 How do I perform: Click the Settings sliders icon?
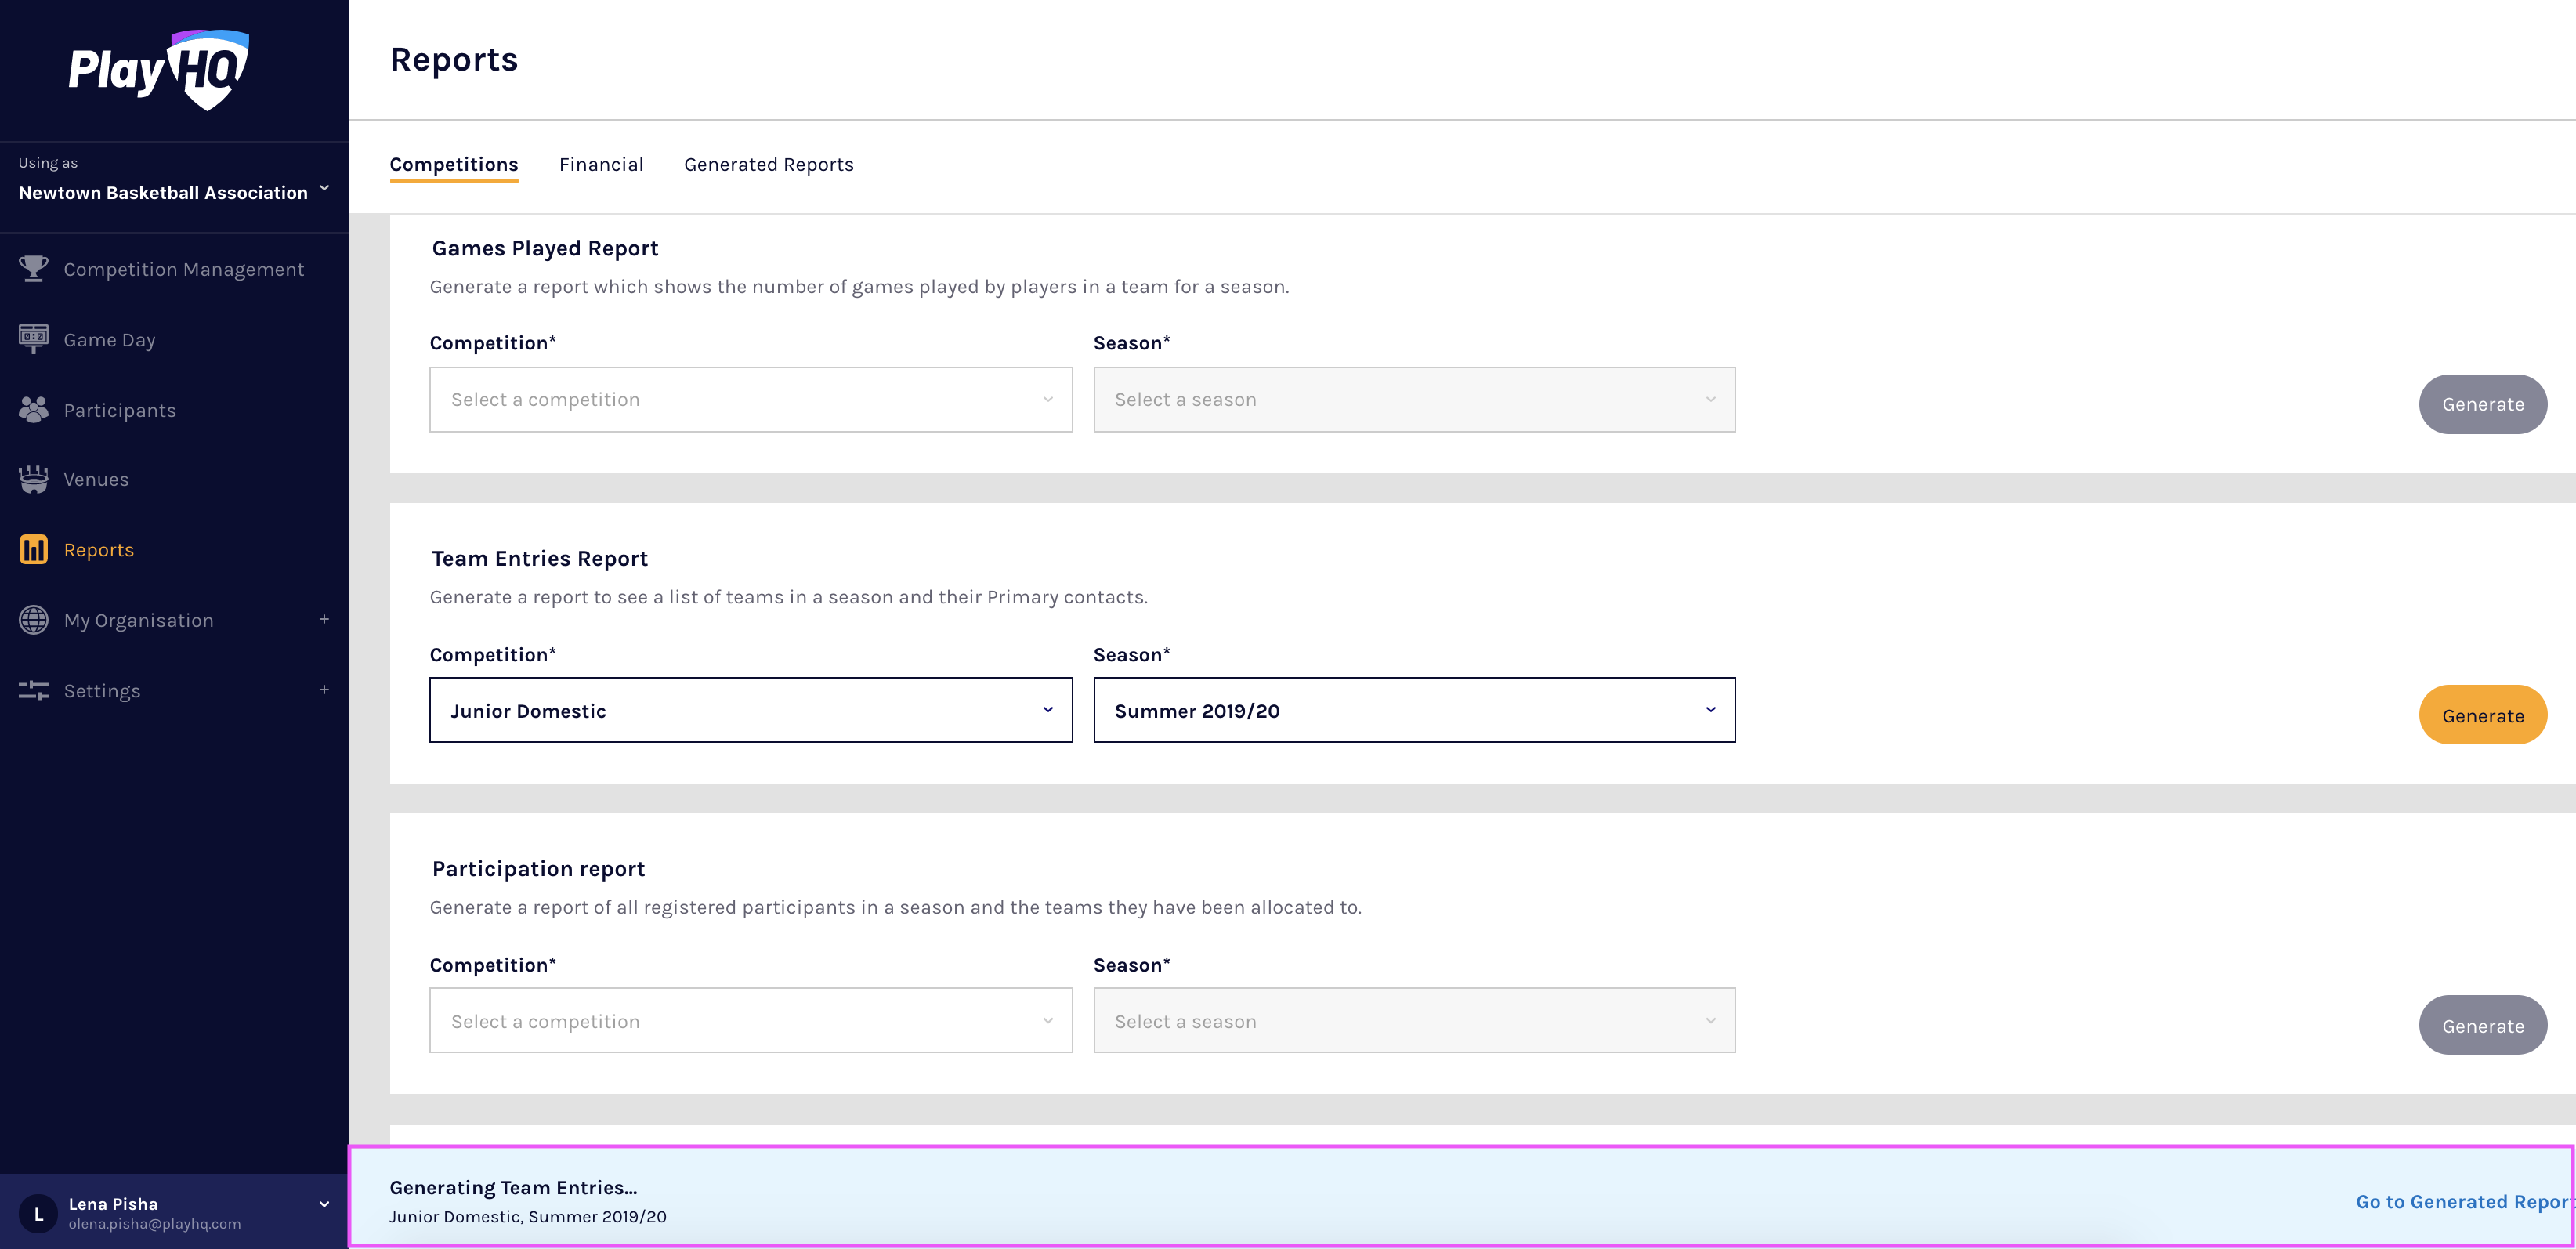click(x=33, y=690)
